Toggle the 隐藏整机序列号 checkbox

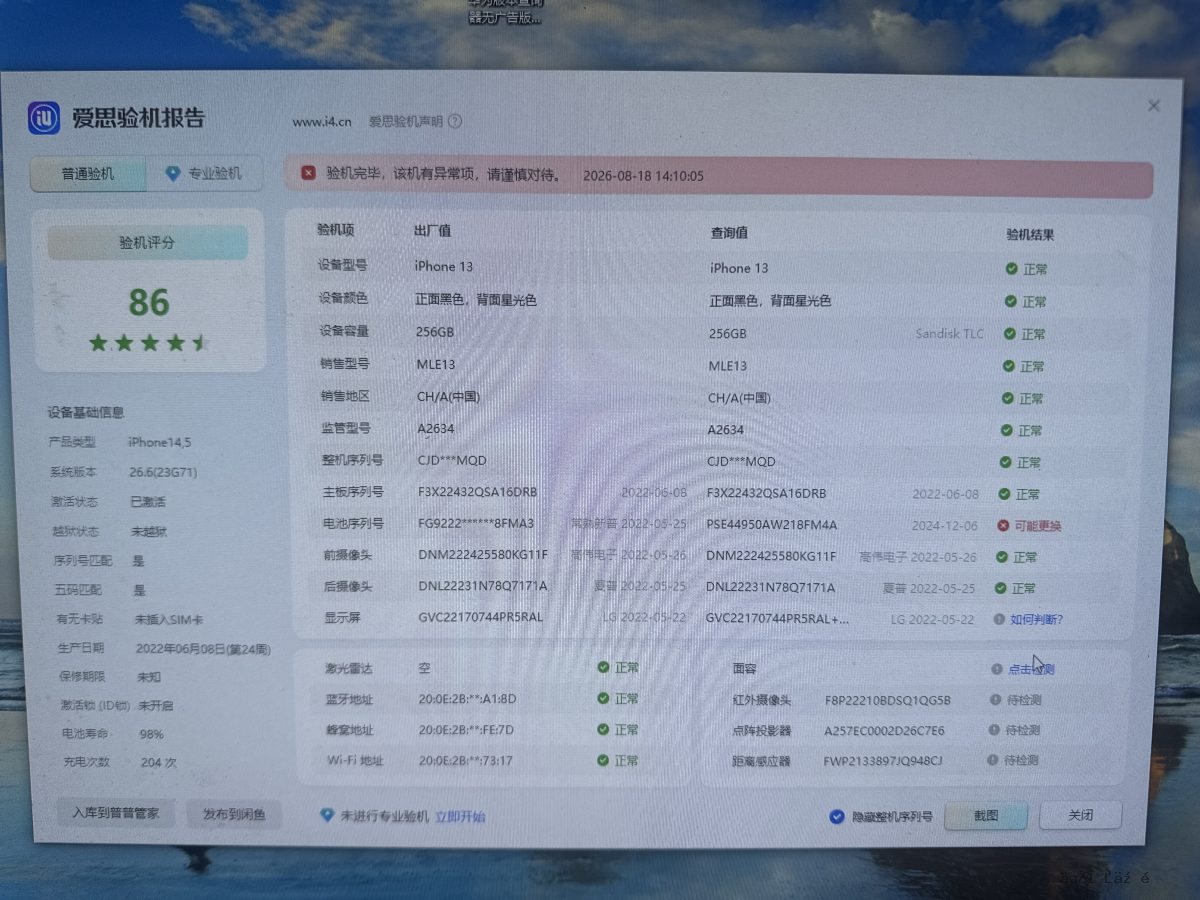[837, 816]
